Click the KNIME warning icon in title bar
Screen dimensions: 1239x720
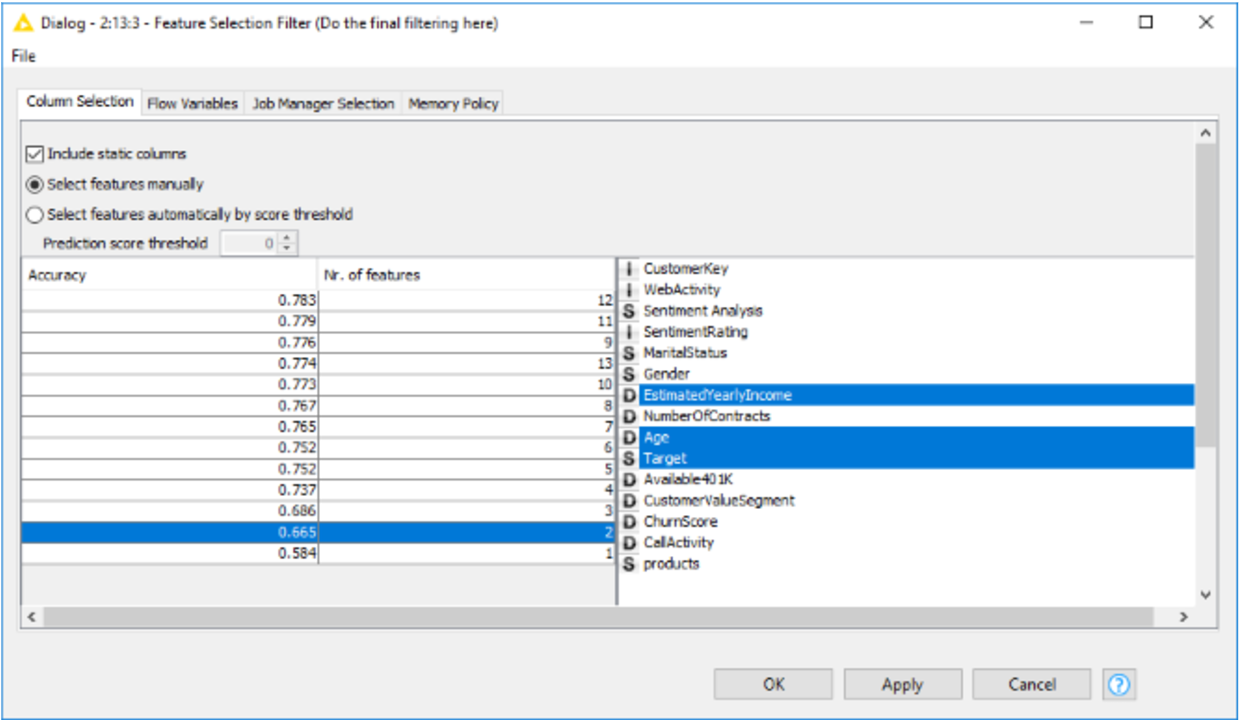[x=24, y=23]
